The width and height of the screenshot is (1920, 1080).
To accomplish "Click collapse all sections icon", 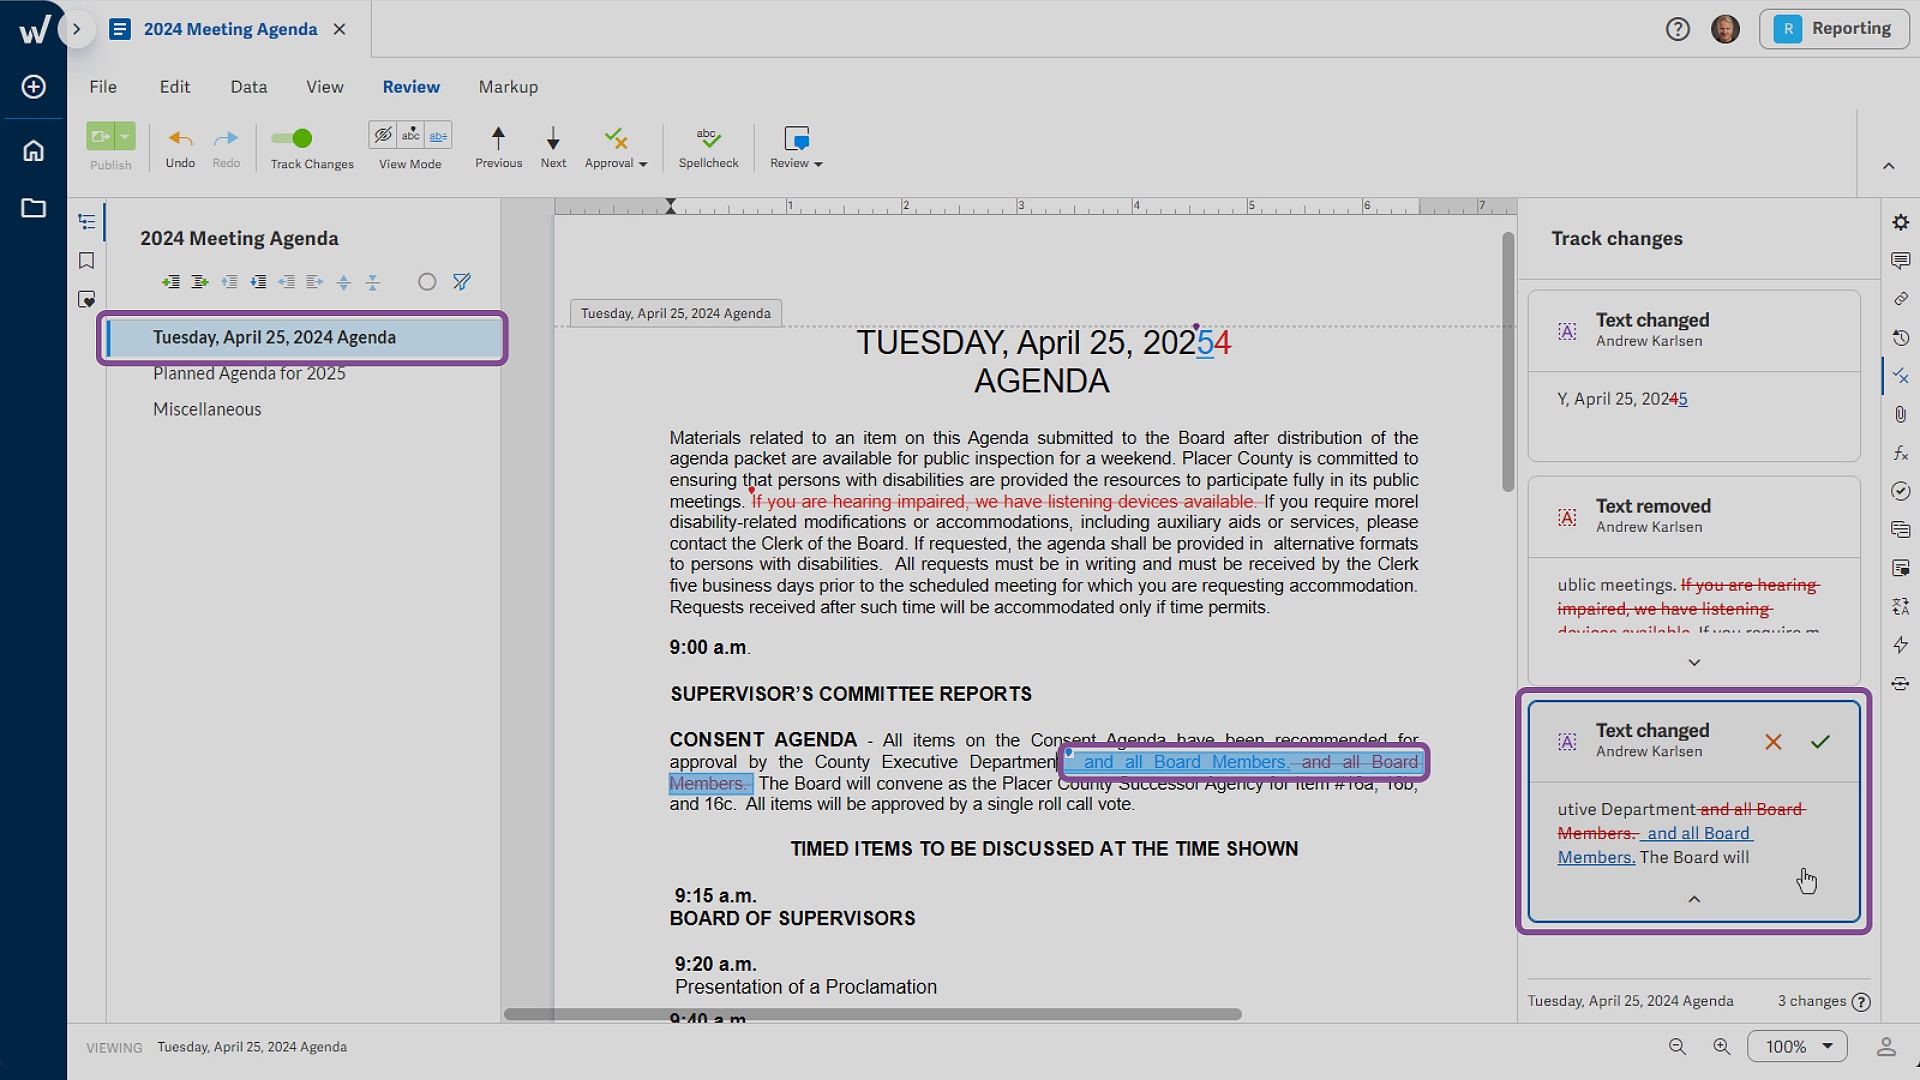I will click(373, 282).
